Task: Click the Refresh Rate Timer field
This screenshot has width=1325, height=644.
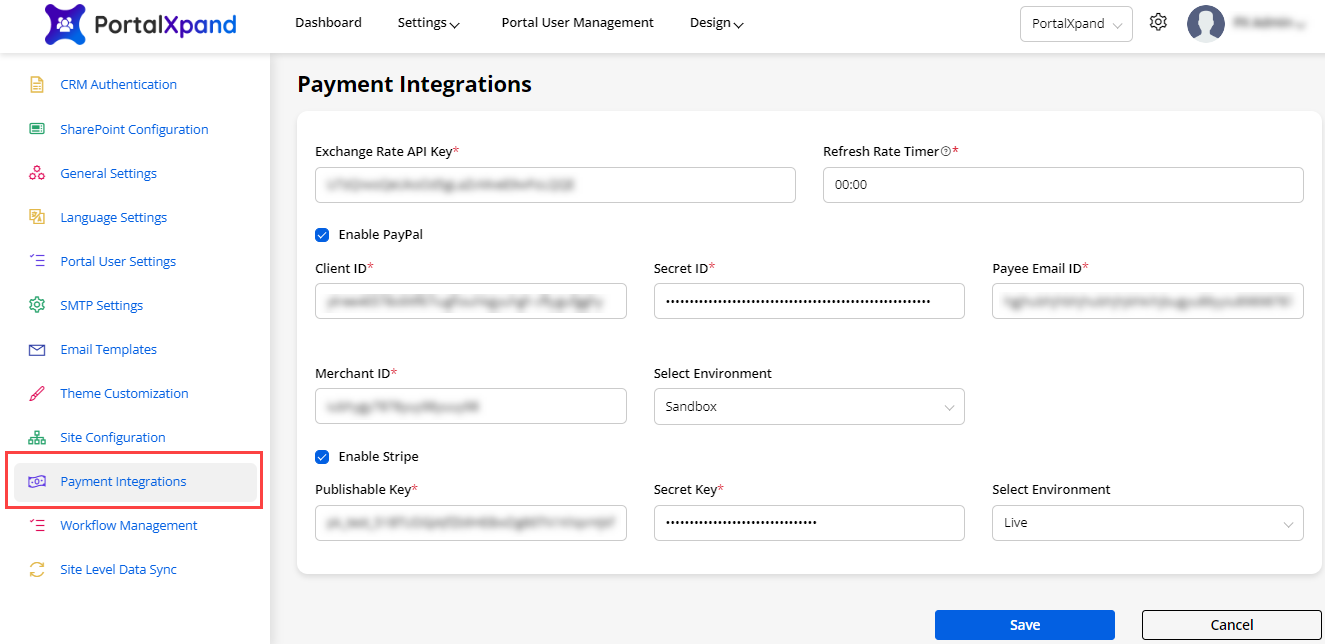Action: click(1062, 185)
